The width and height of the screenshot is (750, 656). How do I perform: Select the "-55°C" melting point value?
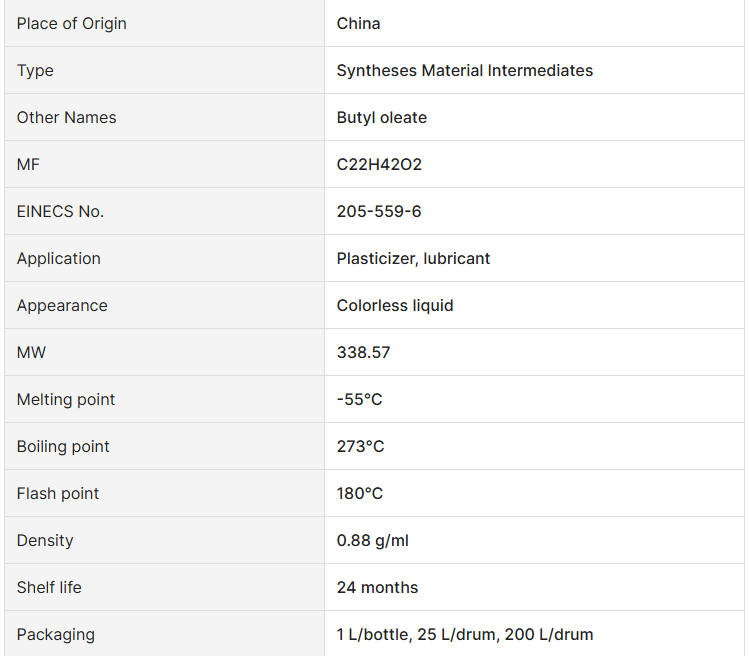click(359, 399)
